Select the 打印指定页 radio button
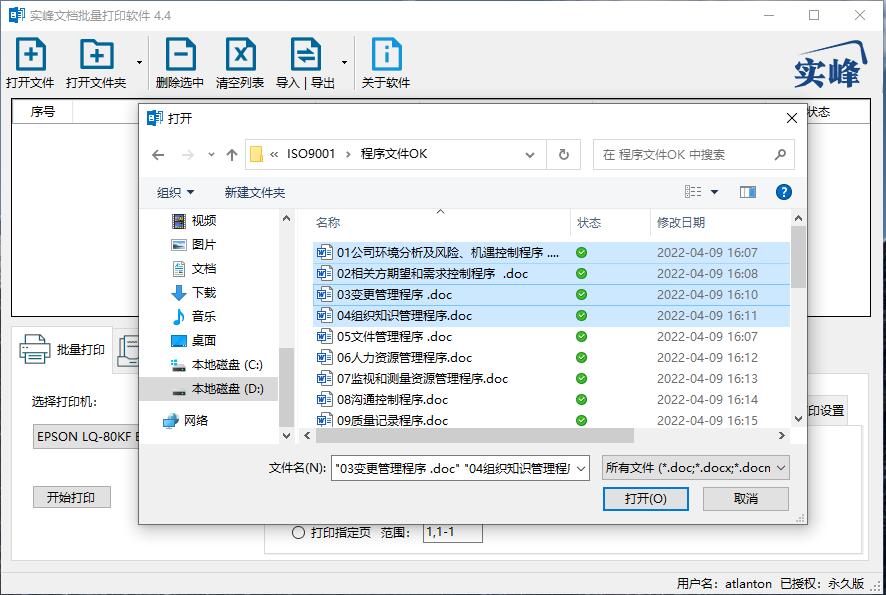This screenshot has height=595, width=886. (298, 532)
